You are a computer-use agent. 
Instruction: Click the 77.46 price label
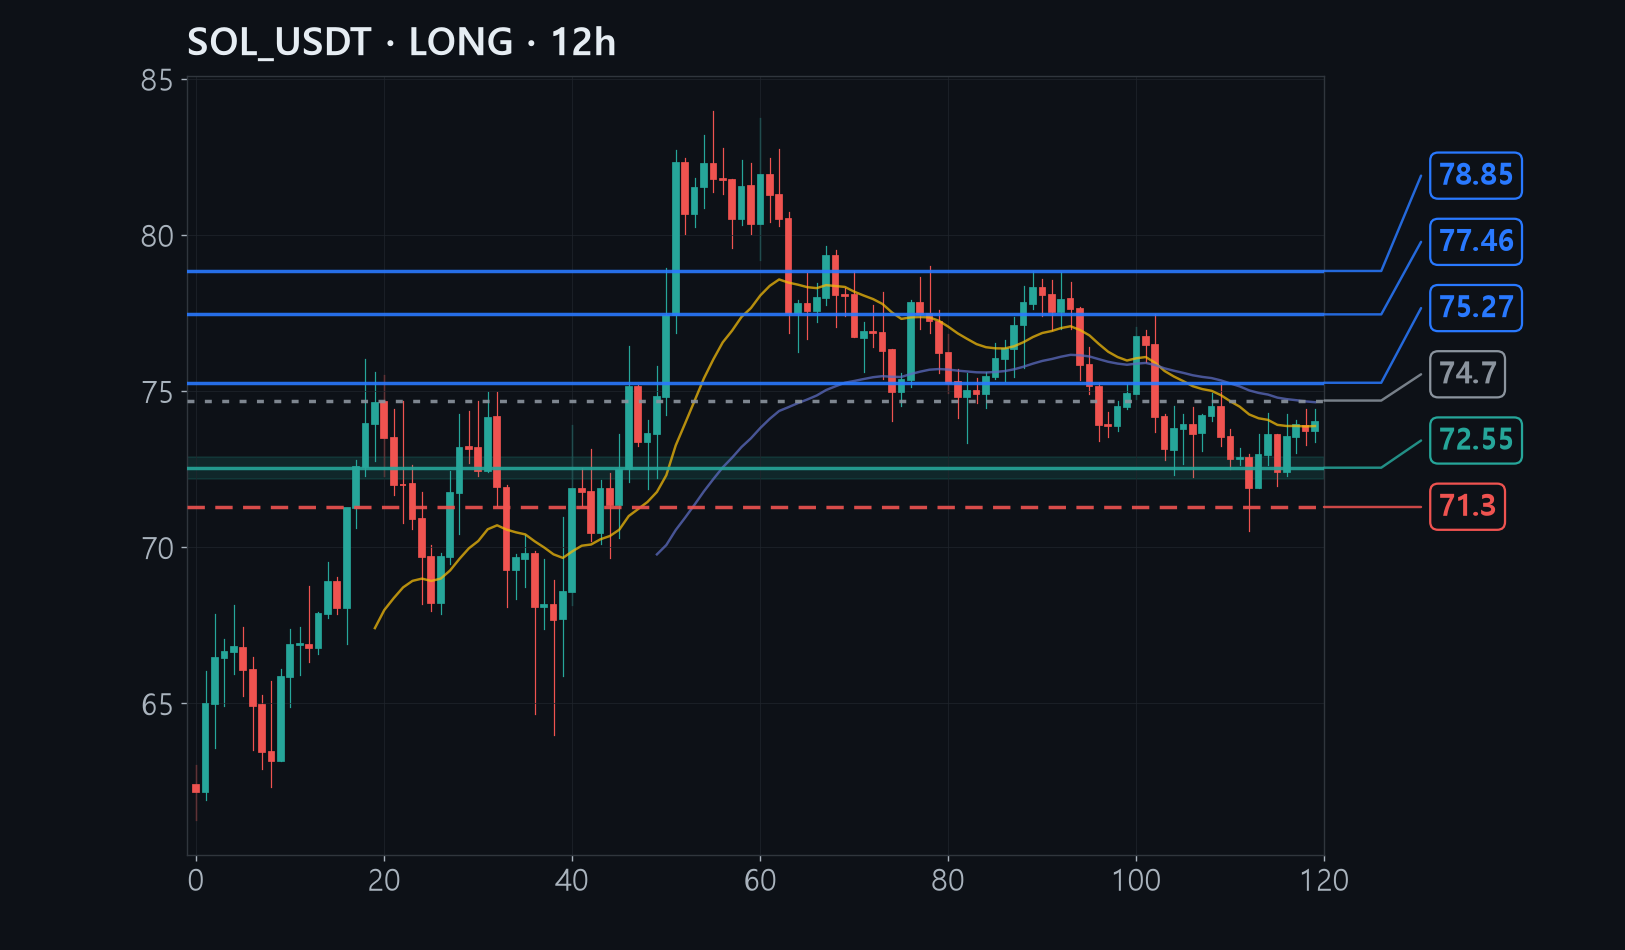tap(1476, 241)
